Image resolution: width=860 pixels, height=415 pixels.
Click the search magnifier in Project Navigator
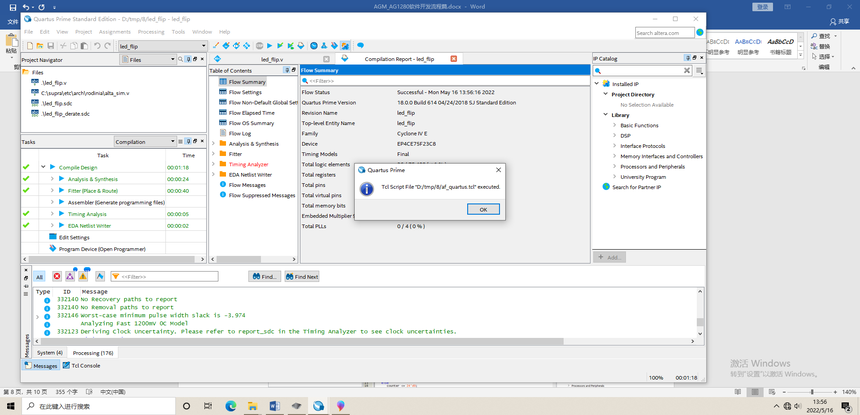tap(180, 59)
